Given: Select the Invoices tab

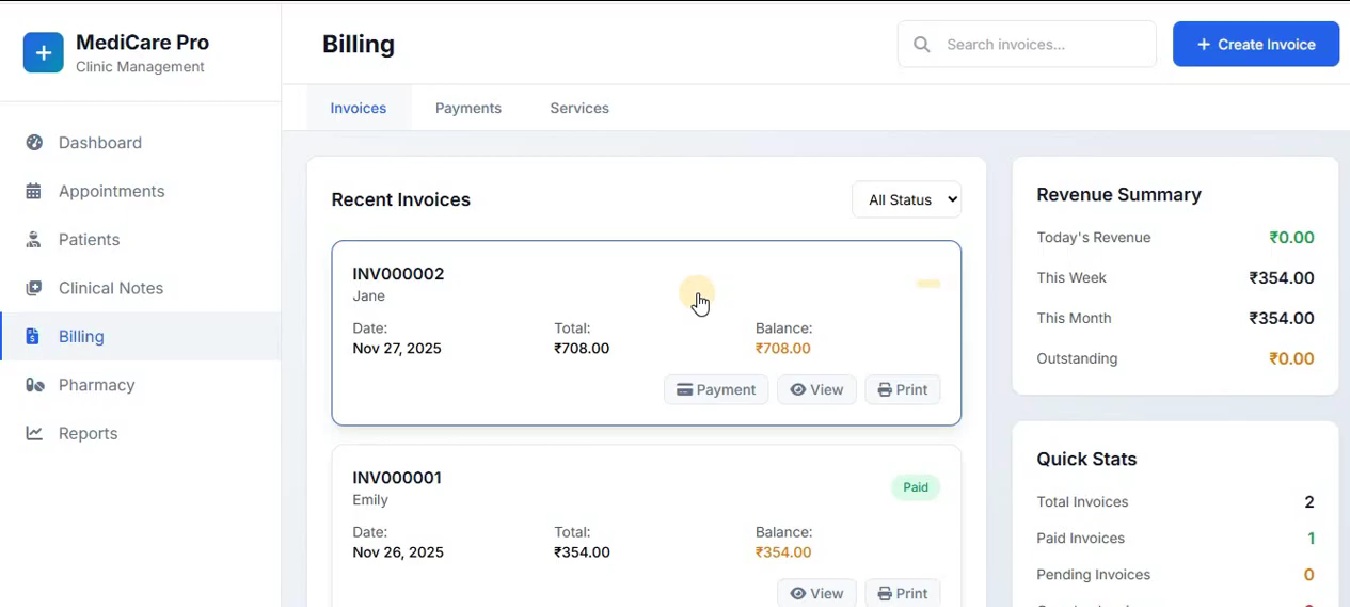Looking at the screenshot, I should [358, 108].
